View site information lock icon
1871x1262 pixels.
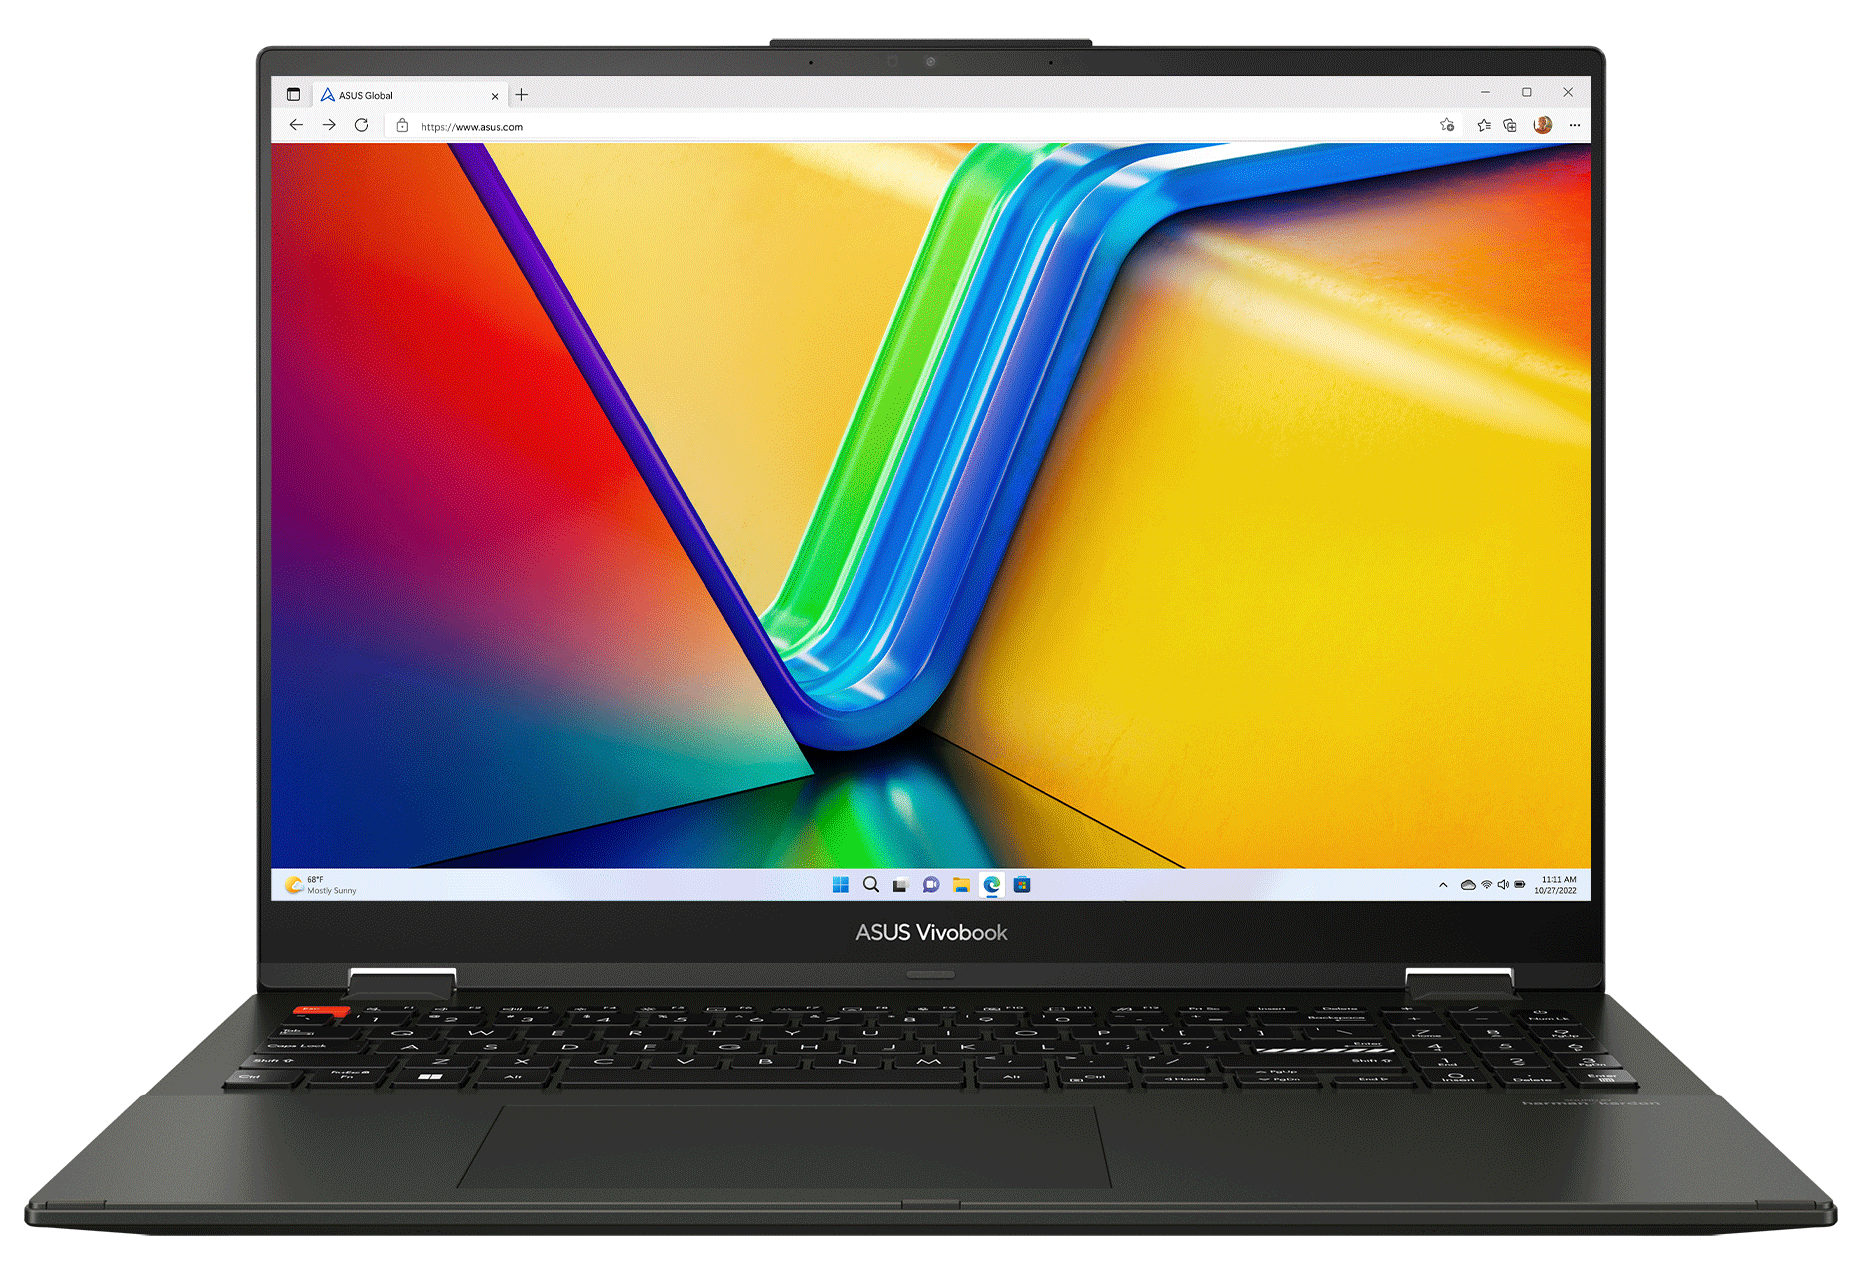(402, 126)
